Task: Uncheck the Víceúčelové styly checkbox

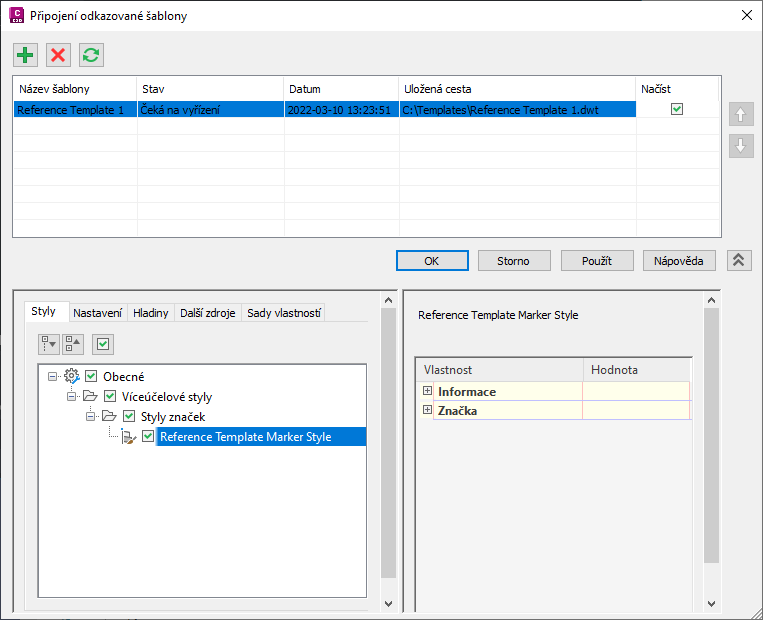Action: coord(110,396)
